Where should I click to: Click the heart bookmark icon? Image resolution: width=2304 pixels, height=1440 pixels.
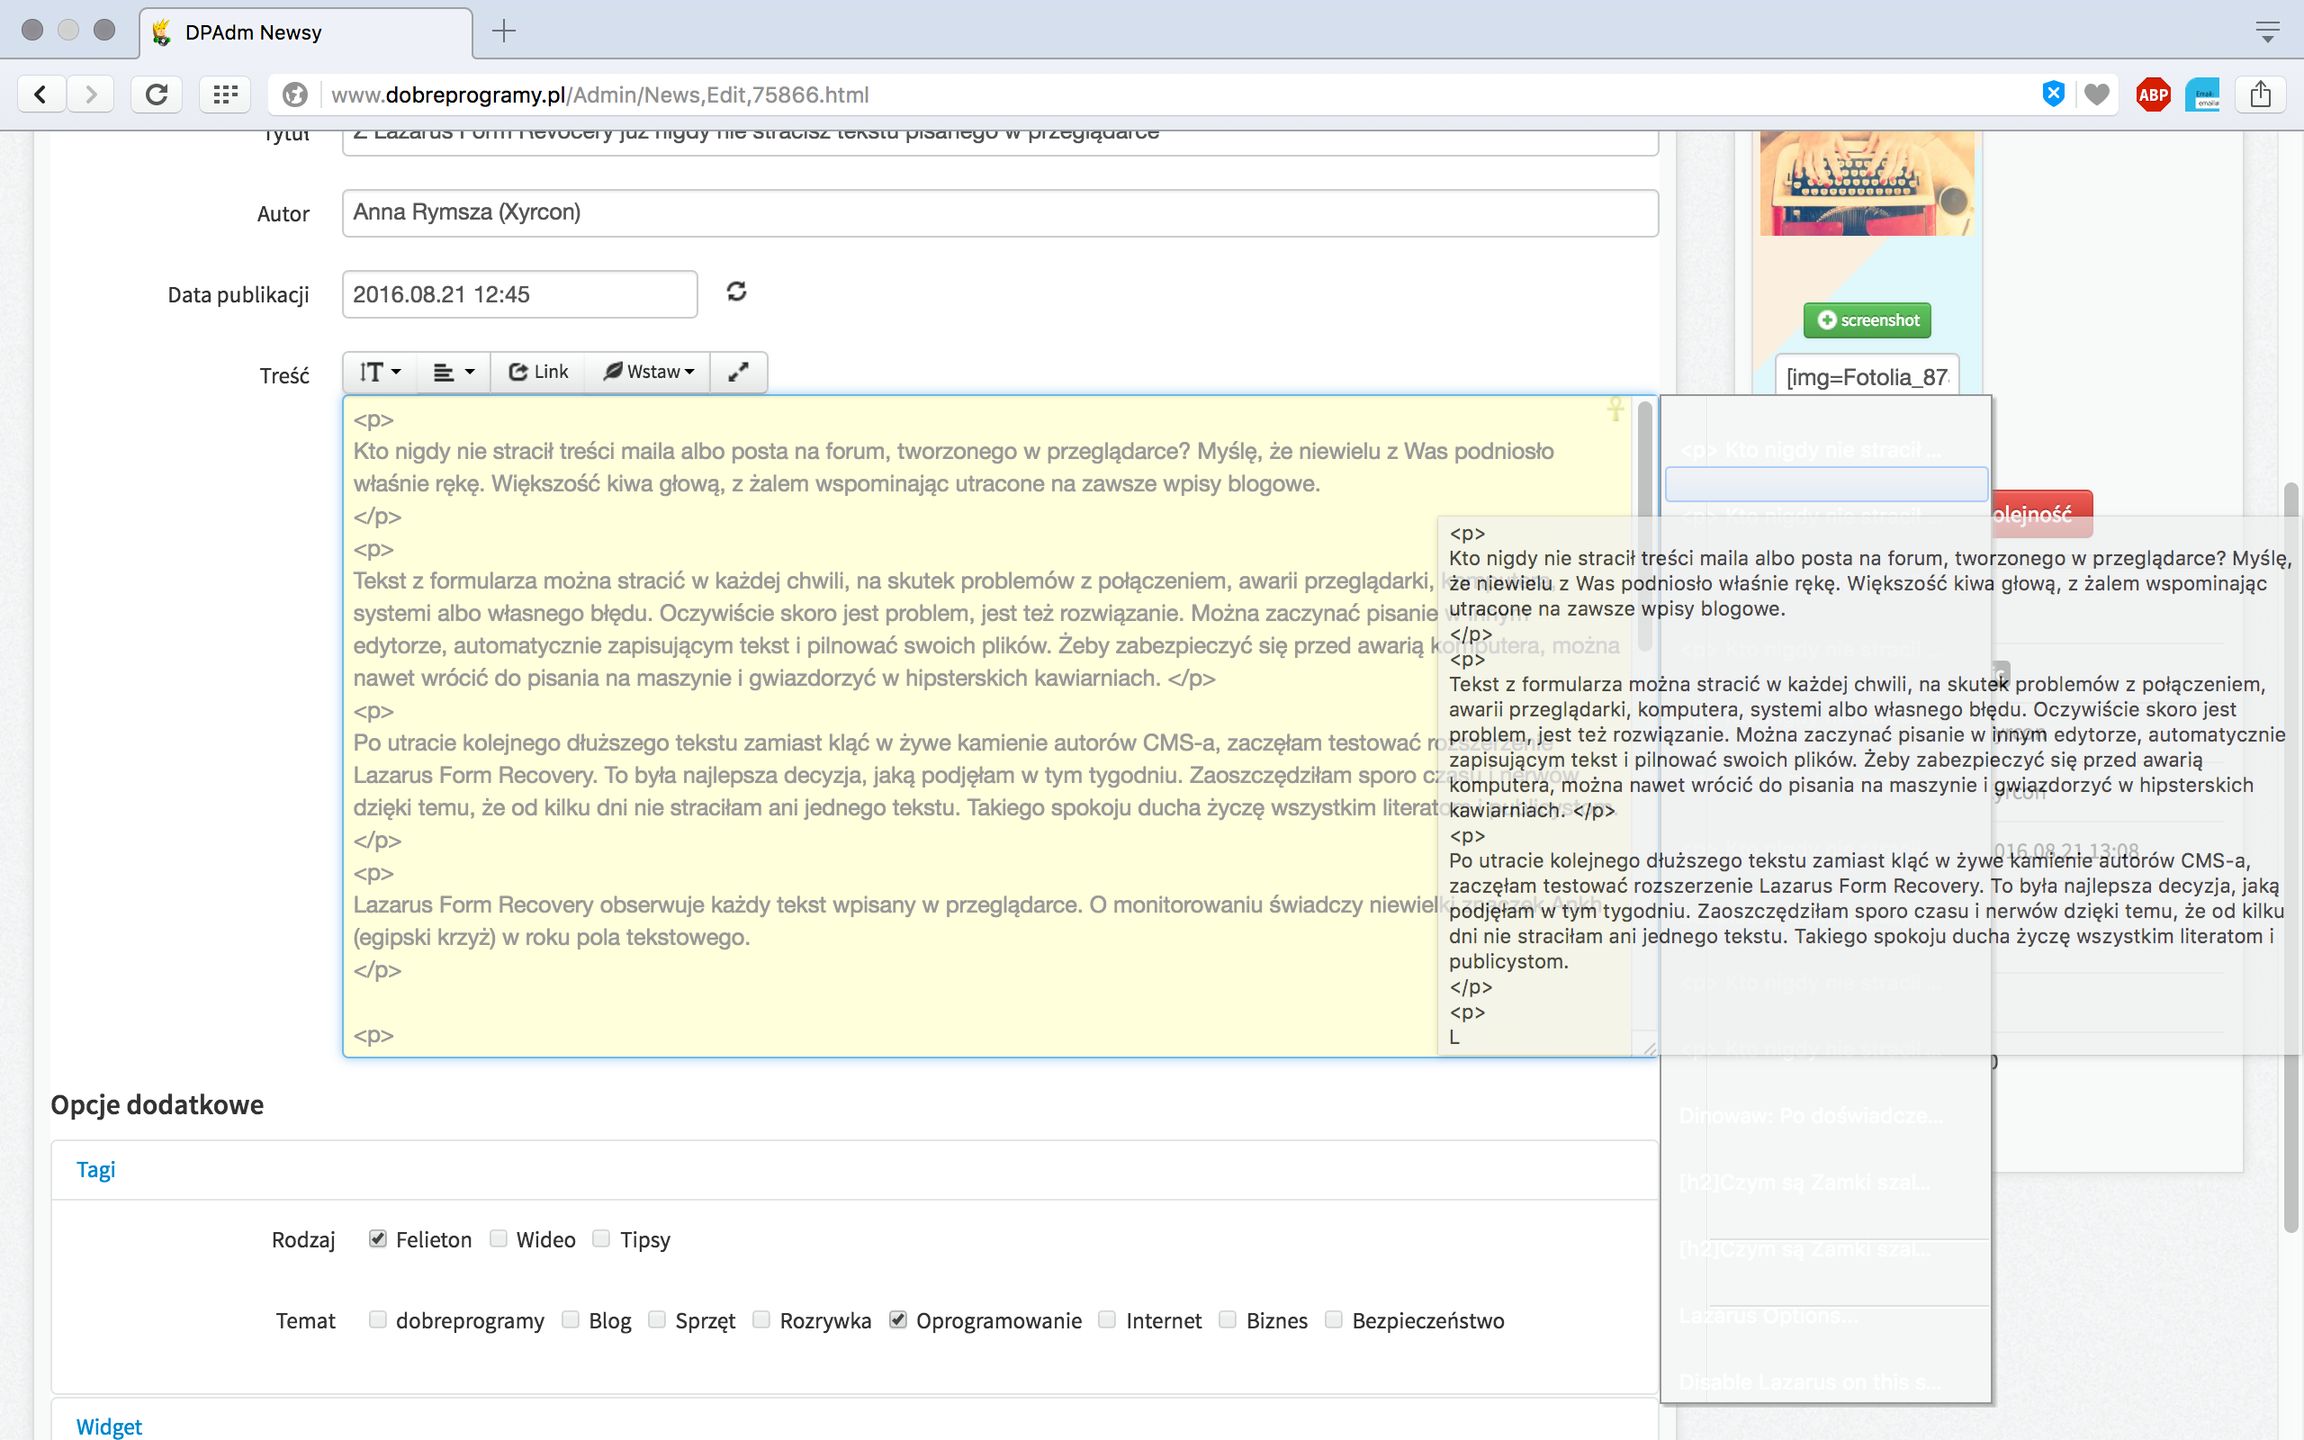point(2097,95)
